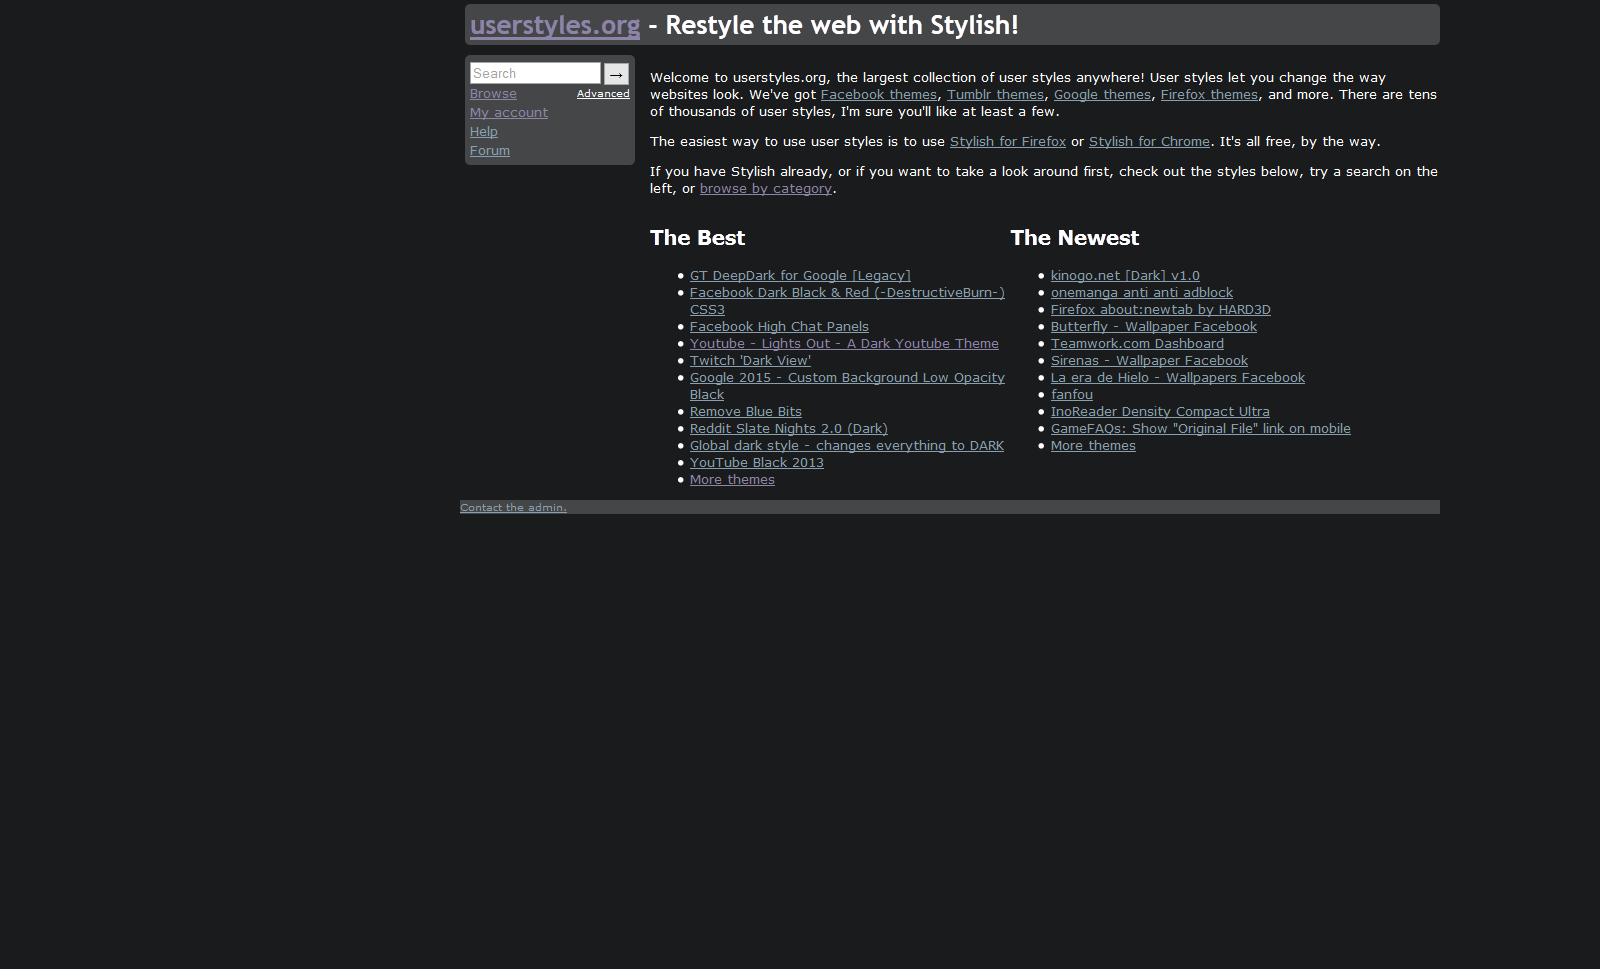
Task: Open the userstyles.org header link
Action: point(555,25)
